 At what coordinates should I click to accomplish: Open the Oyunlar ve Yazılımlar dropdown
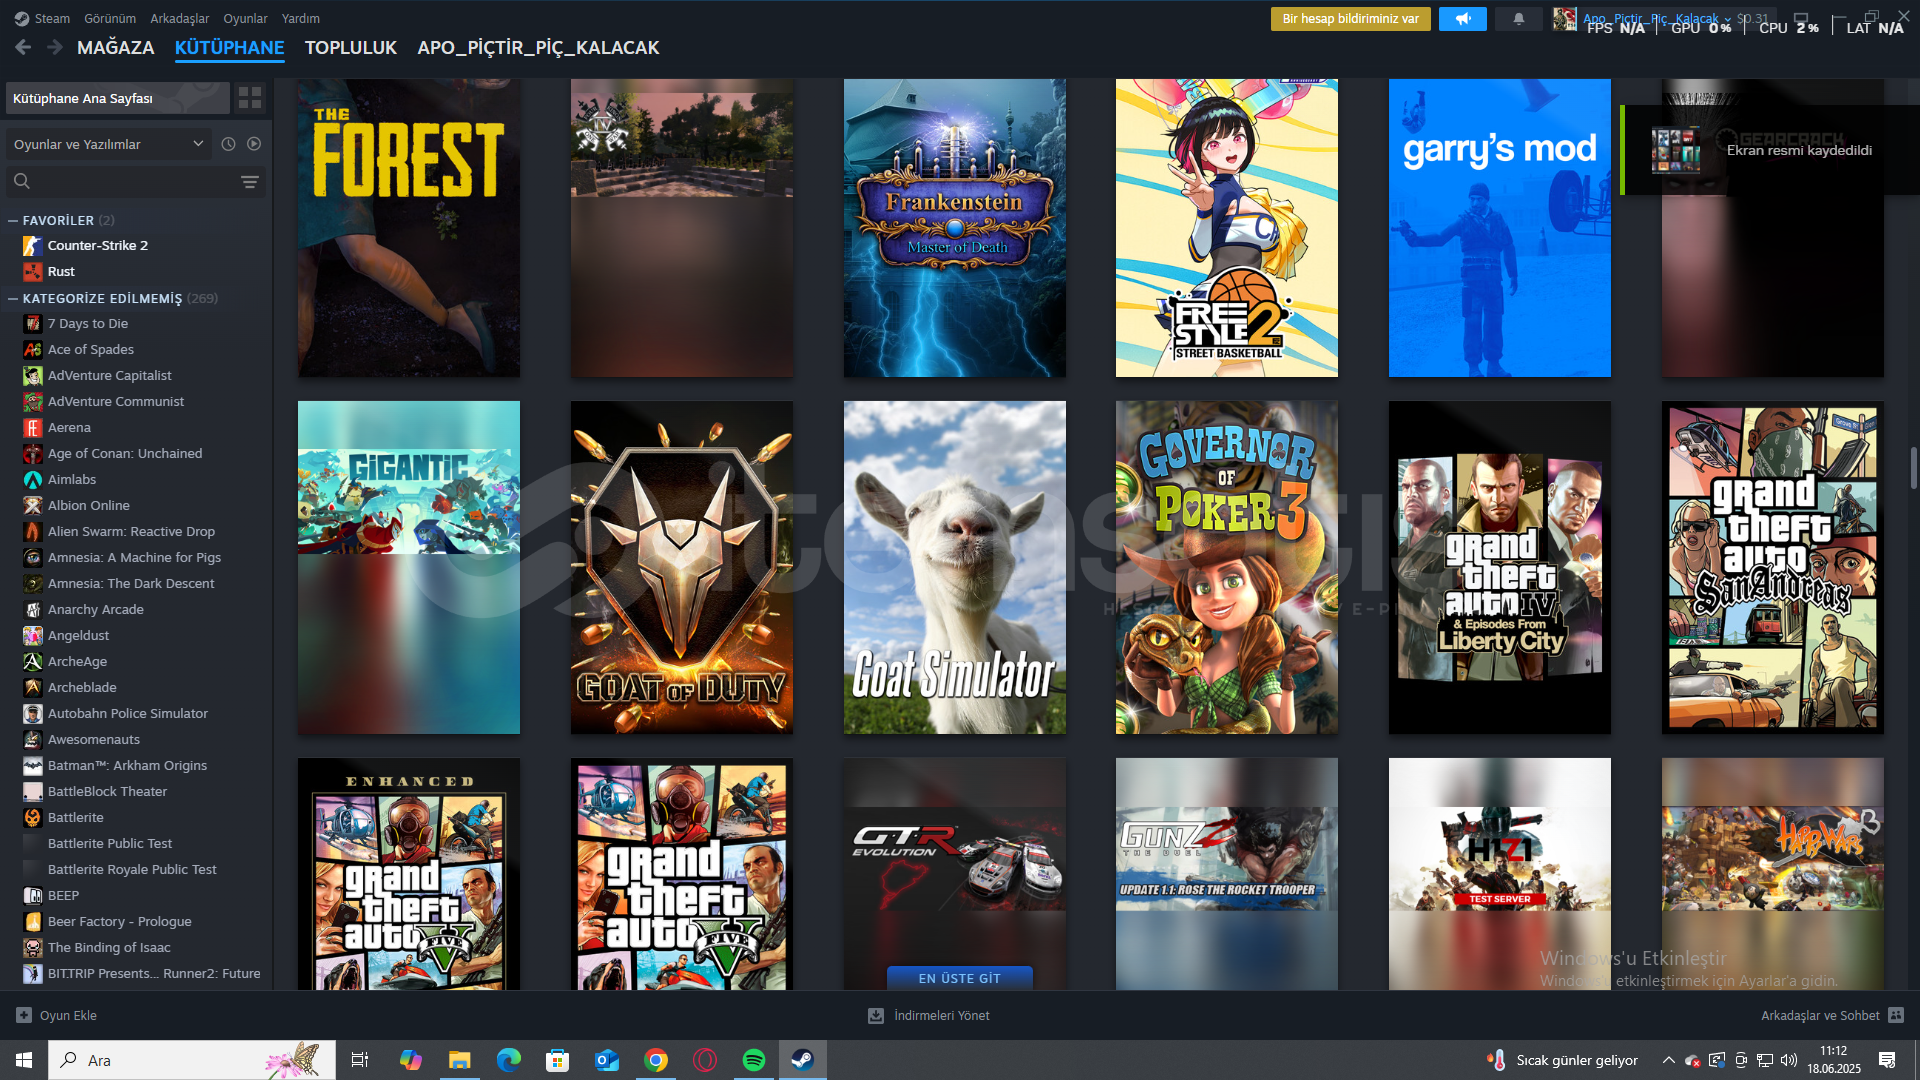tap(108, 144)
